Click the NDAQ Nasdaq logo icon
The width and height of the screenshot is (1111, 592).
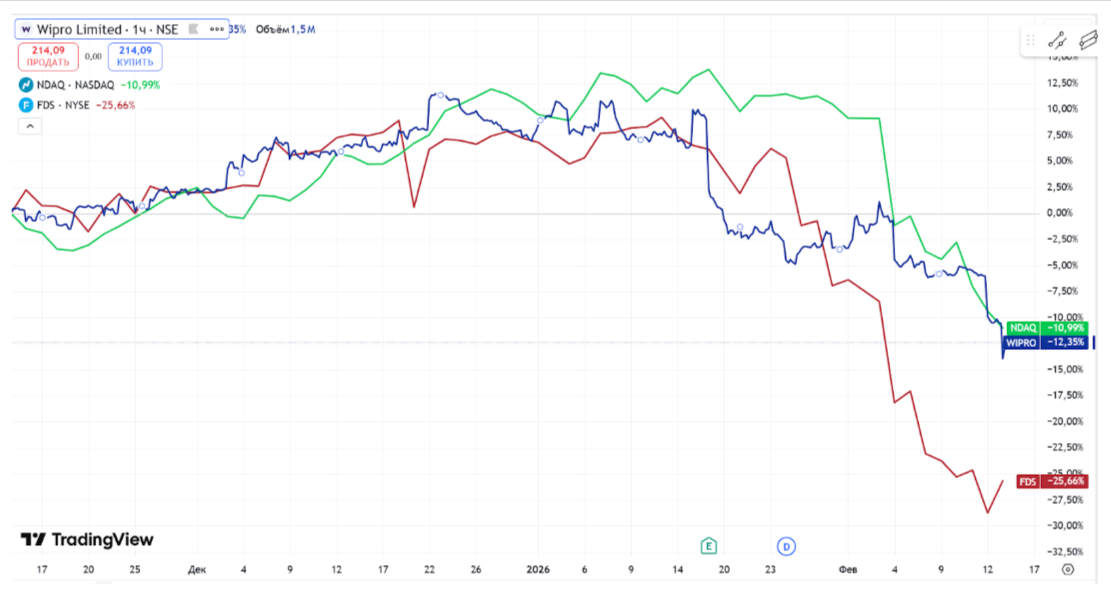(x=24, y=85)
